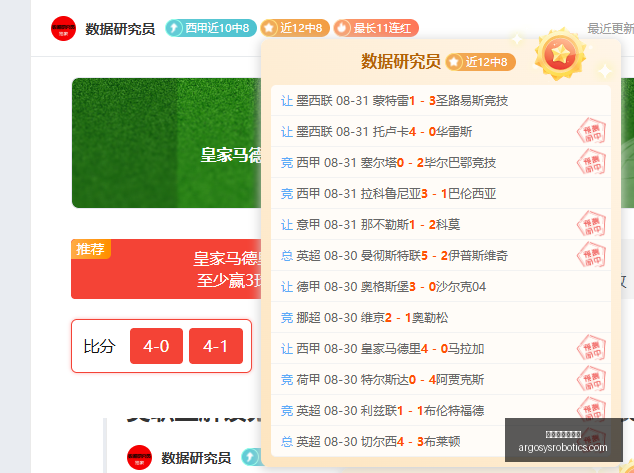Click the hit stamp on 托卢卡 row
The image size is (634, 473).
point(591,131)
